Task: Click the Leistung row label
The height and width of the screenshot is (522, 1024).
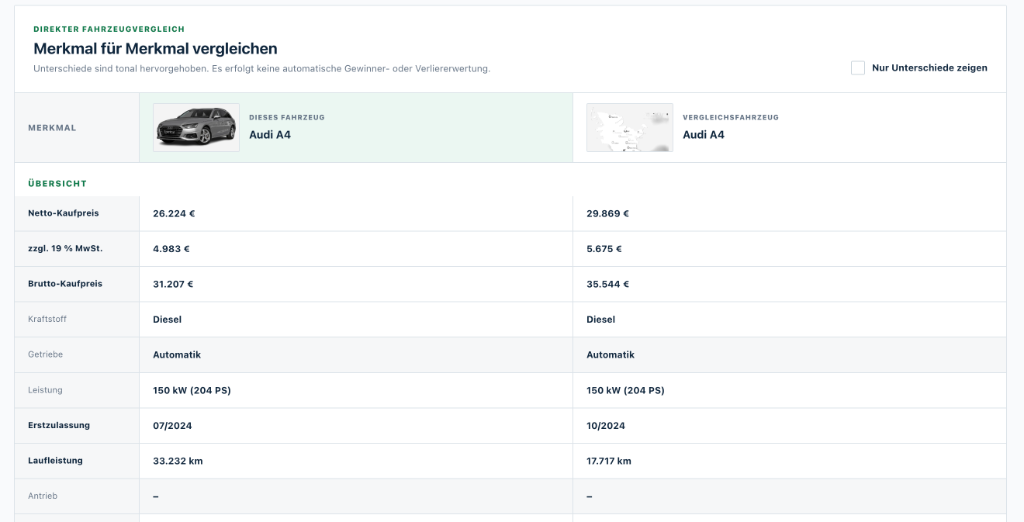Action: 45,390
